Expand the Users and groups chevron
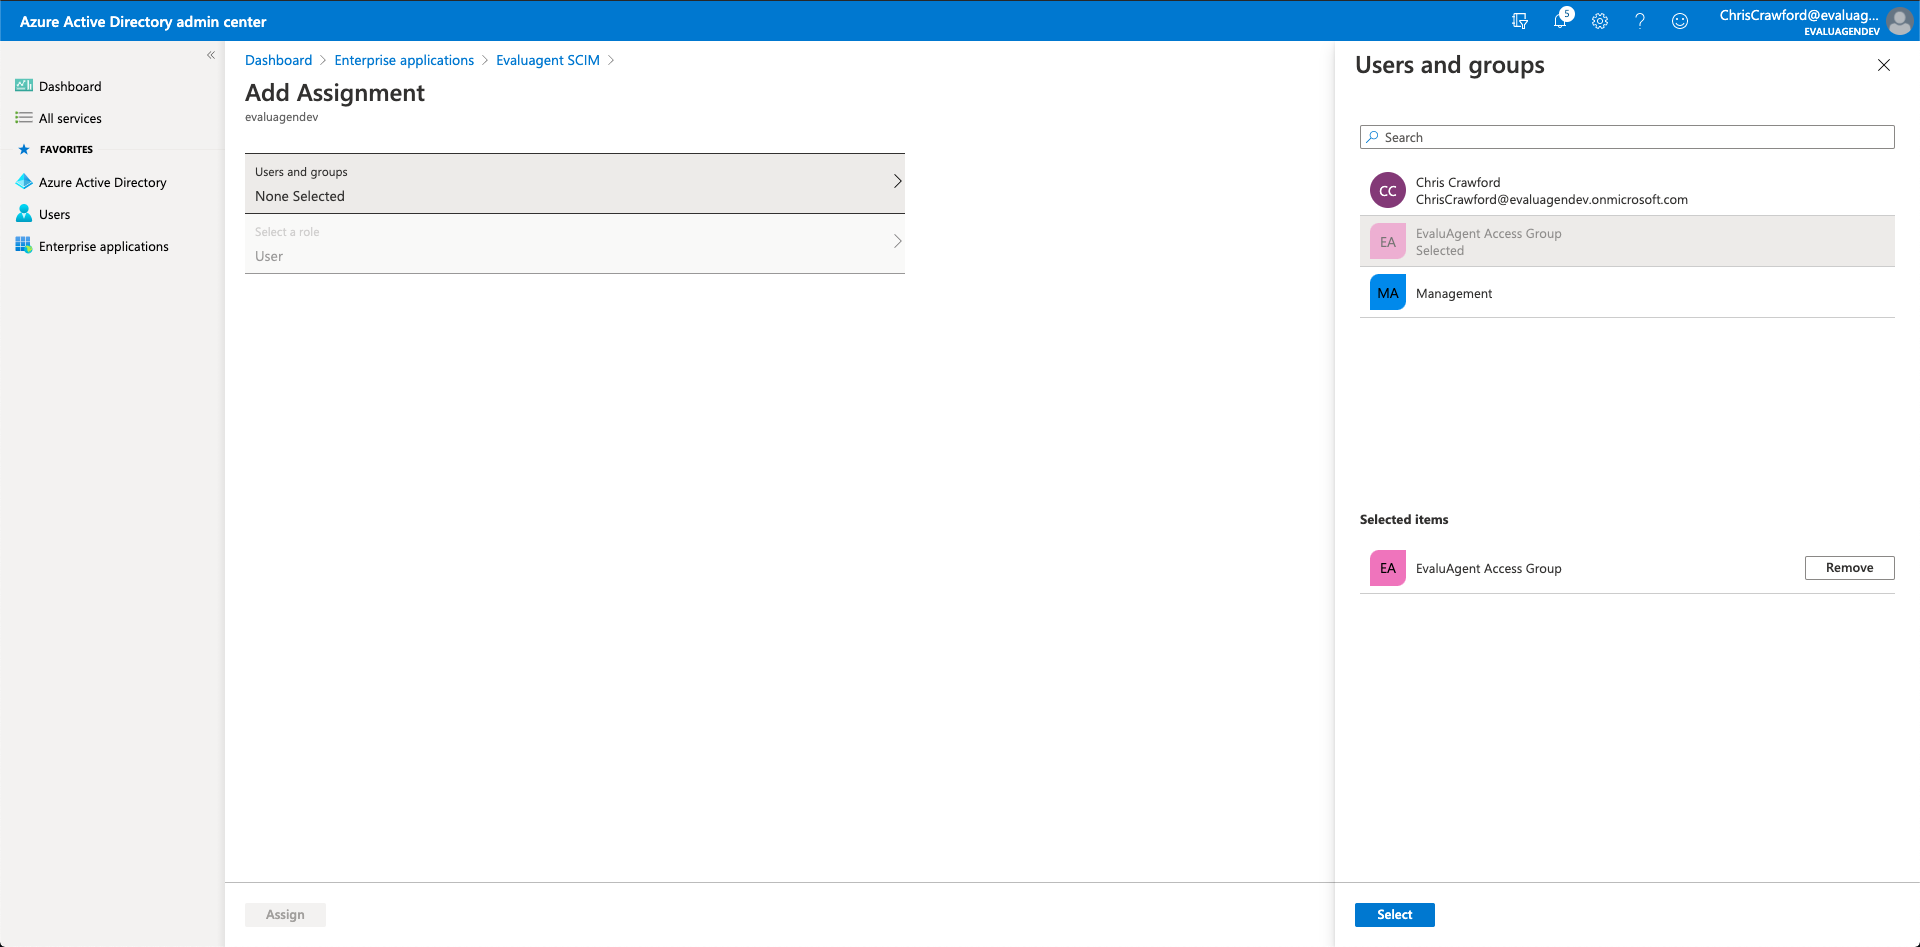Image resolution: width=1920 pixels, height=947 pixels. point(897,181)
